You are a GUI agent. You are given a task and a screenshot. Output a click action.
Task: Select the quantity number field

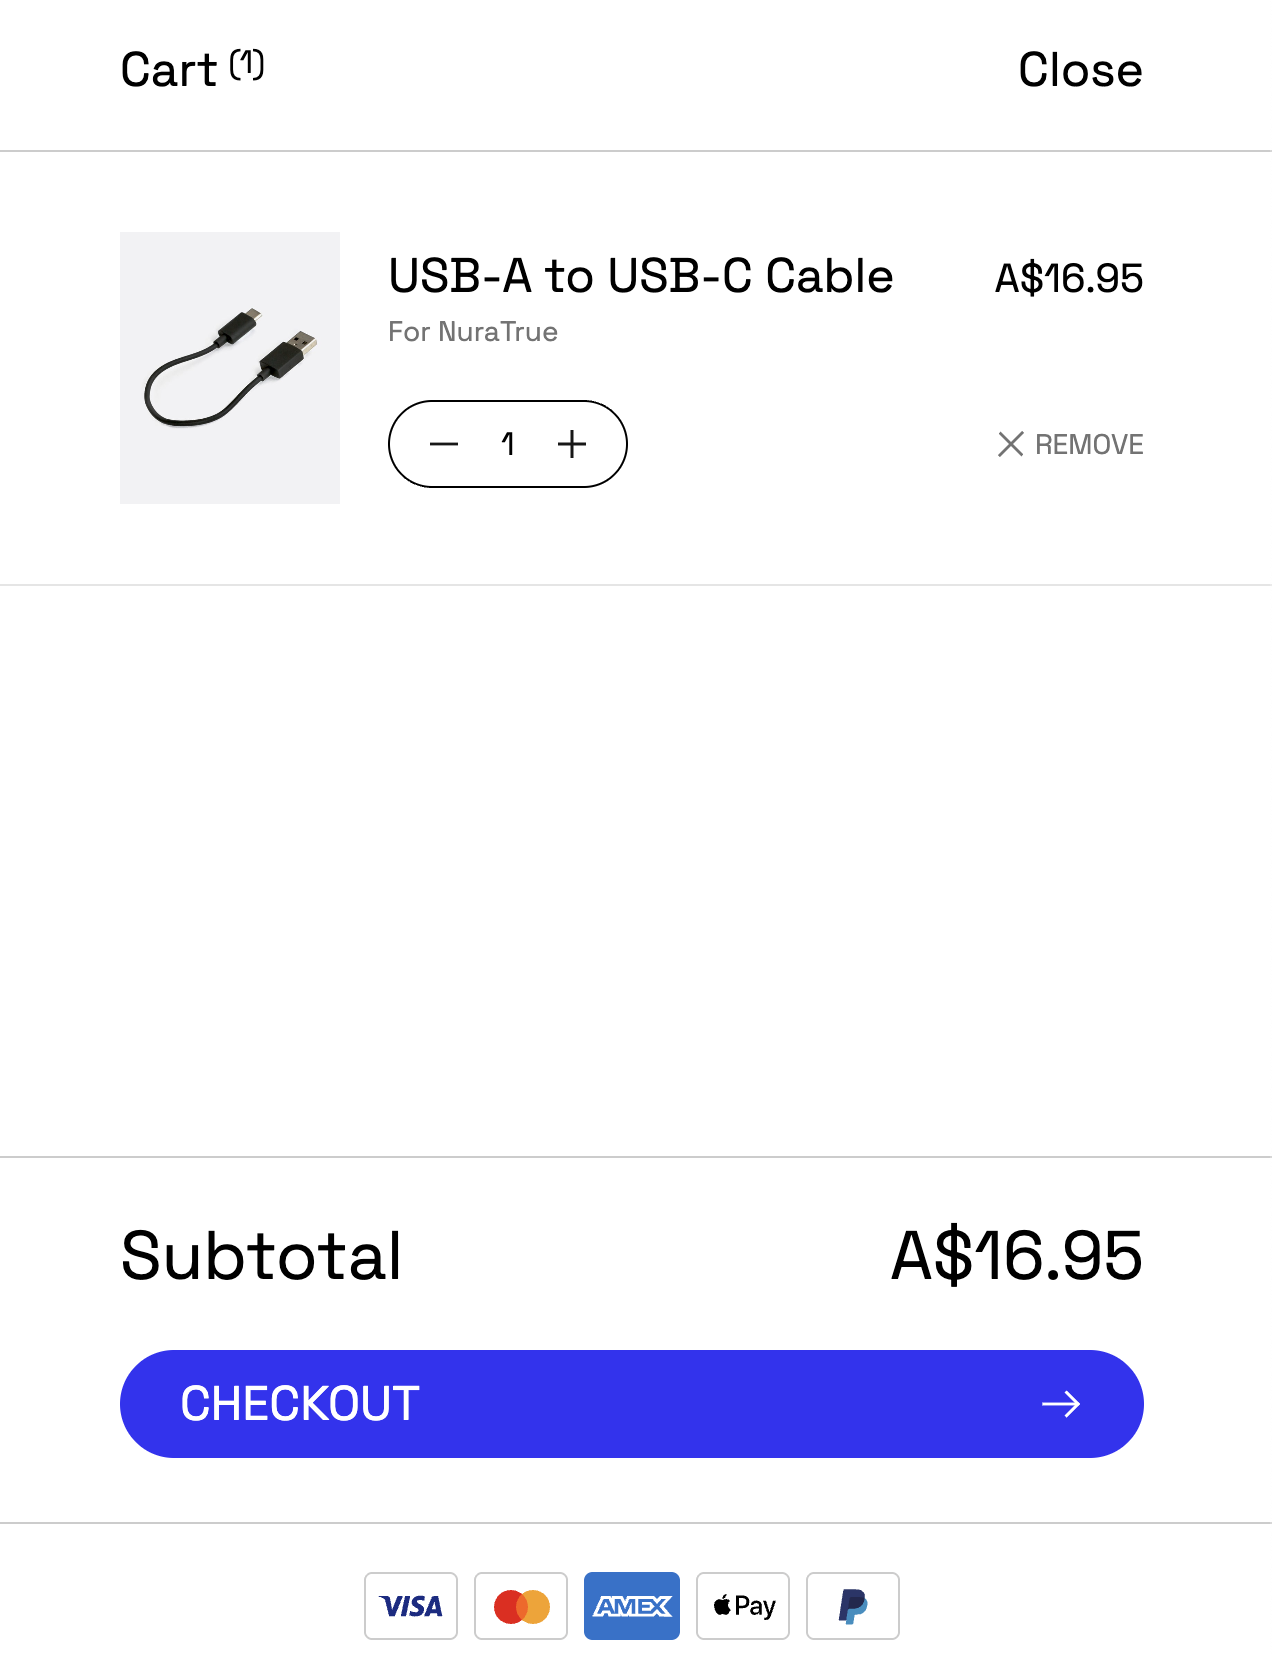tap(508, 444)
